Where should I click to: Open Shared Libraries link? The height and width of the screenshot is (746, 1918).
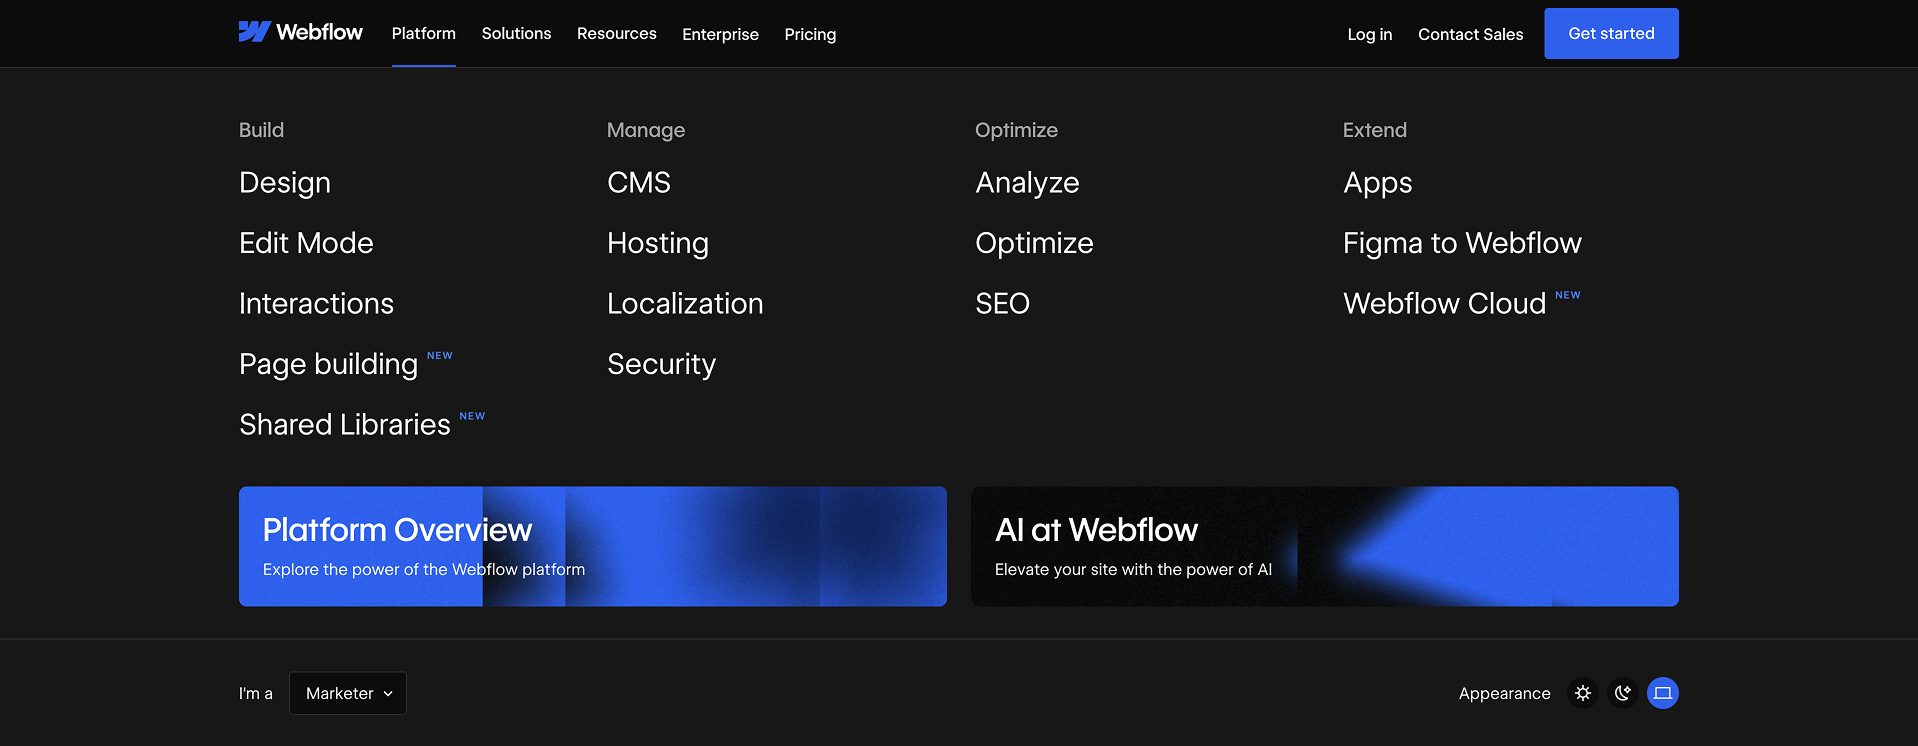[345, 425]
